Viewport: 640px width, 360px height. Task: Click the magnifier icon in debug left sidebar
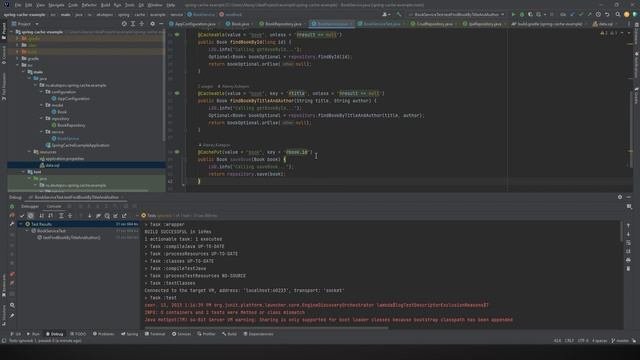point(12,305)
